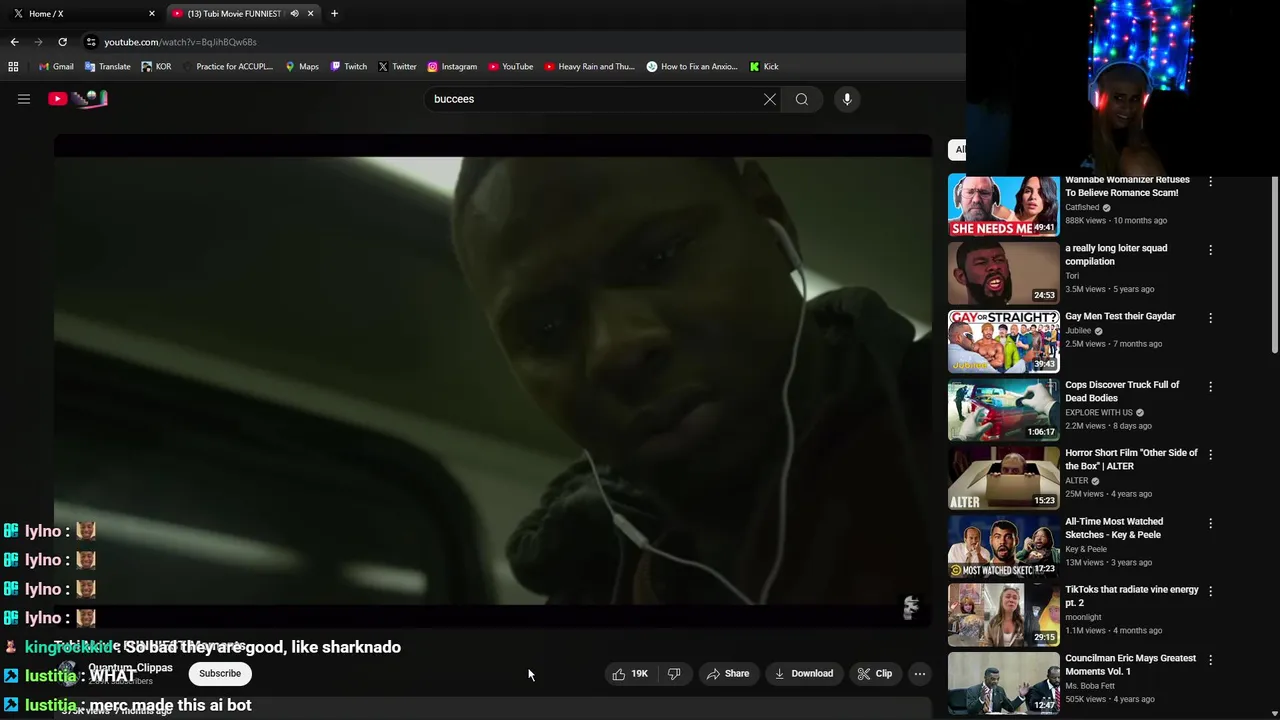Open options menu for Wannabe Womanizer video
This screenshot has height=720, width=1280.
(1210, 182)
